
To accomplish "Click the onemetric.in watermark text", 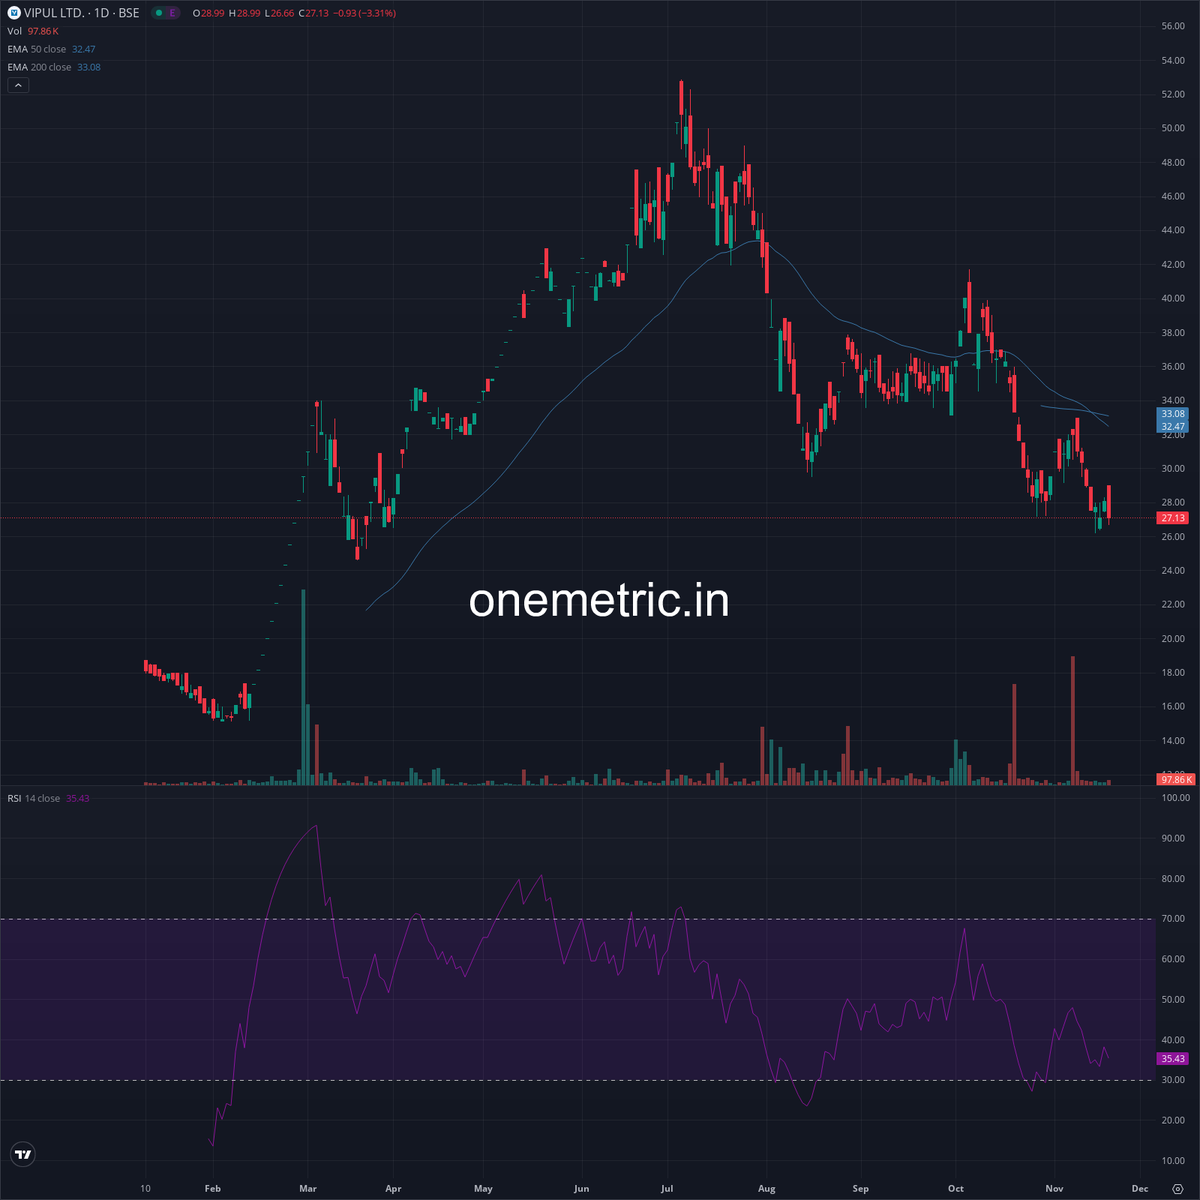I will 600,601.
